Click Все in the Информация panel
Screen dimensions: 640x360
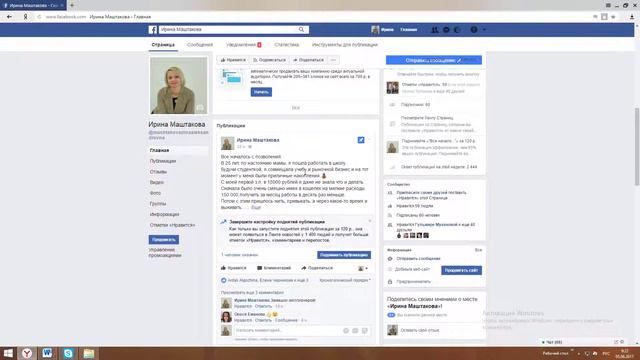[x=478, y=250]
